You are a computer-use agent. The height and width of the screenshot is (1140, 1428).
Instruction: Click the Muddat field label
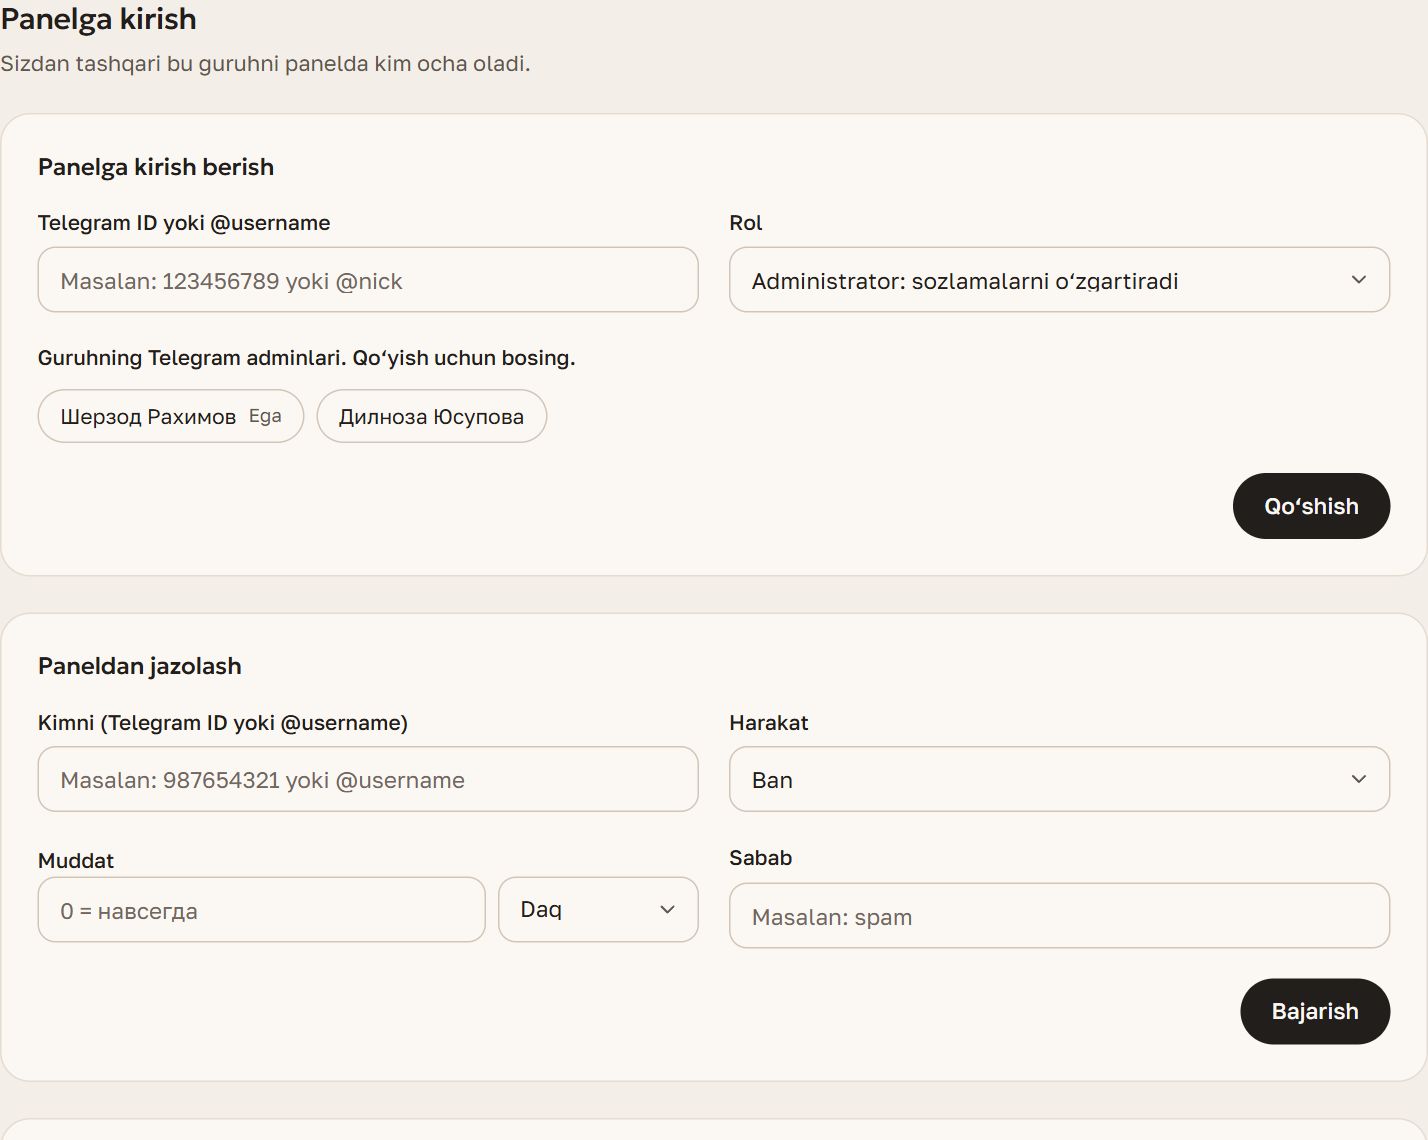click(76, 861)
